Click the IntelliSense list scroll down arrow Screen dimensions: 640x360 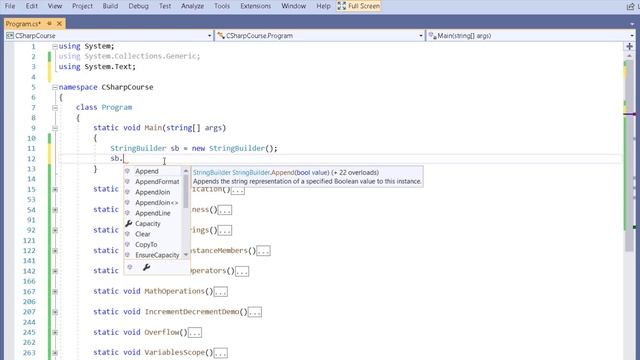186,255
